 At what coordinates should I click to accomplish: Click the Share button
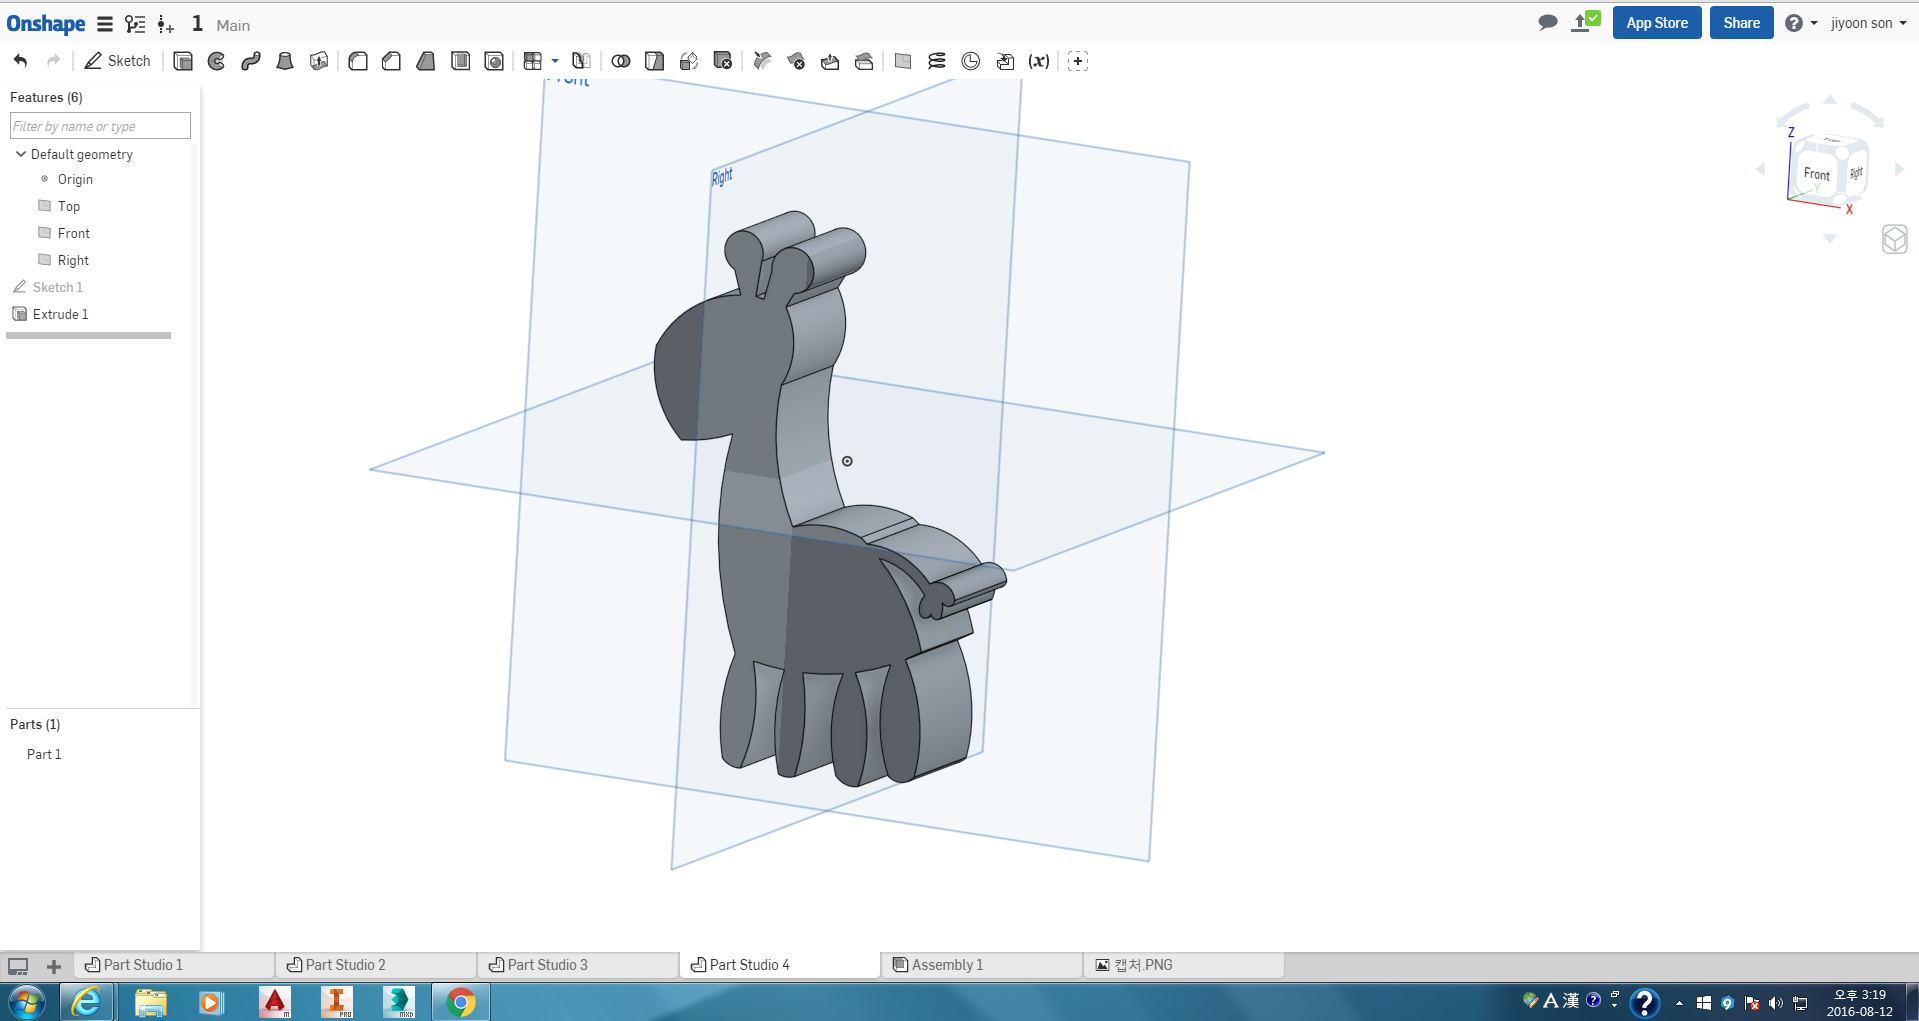[x=1741, y=23]
